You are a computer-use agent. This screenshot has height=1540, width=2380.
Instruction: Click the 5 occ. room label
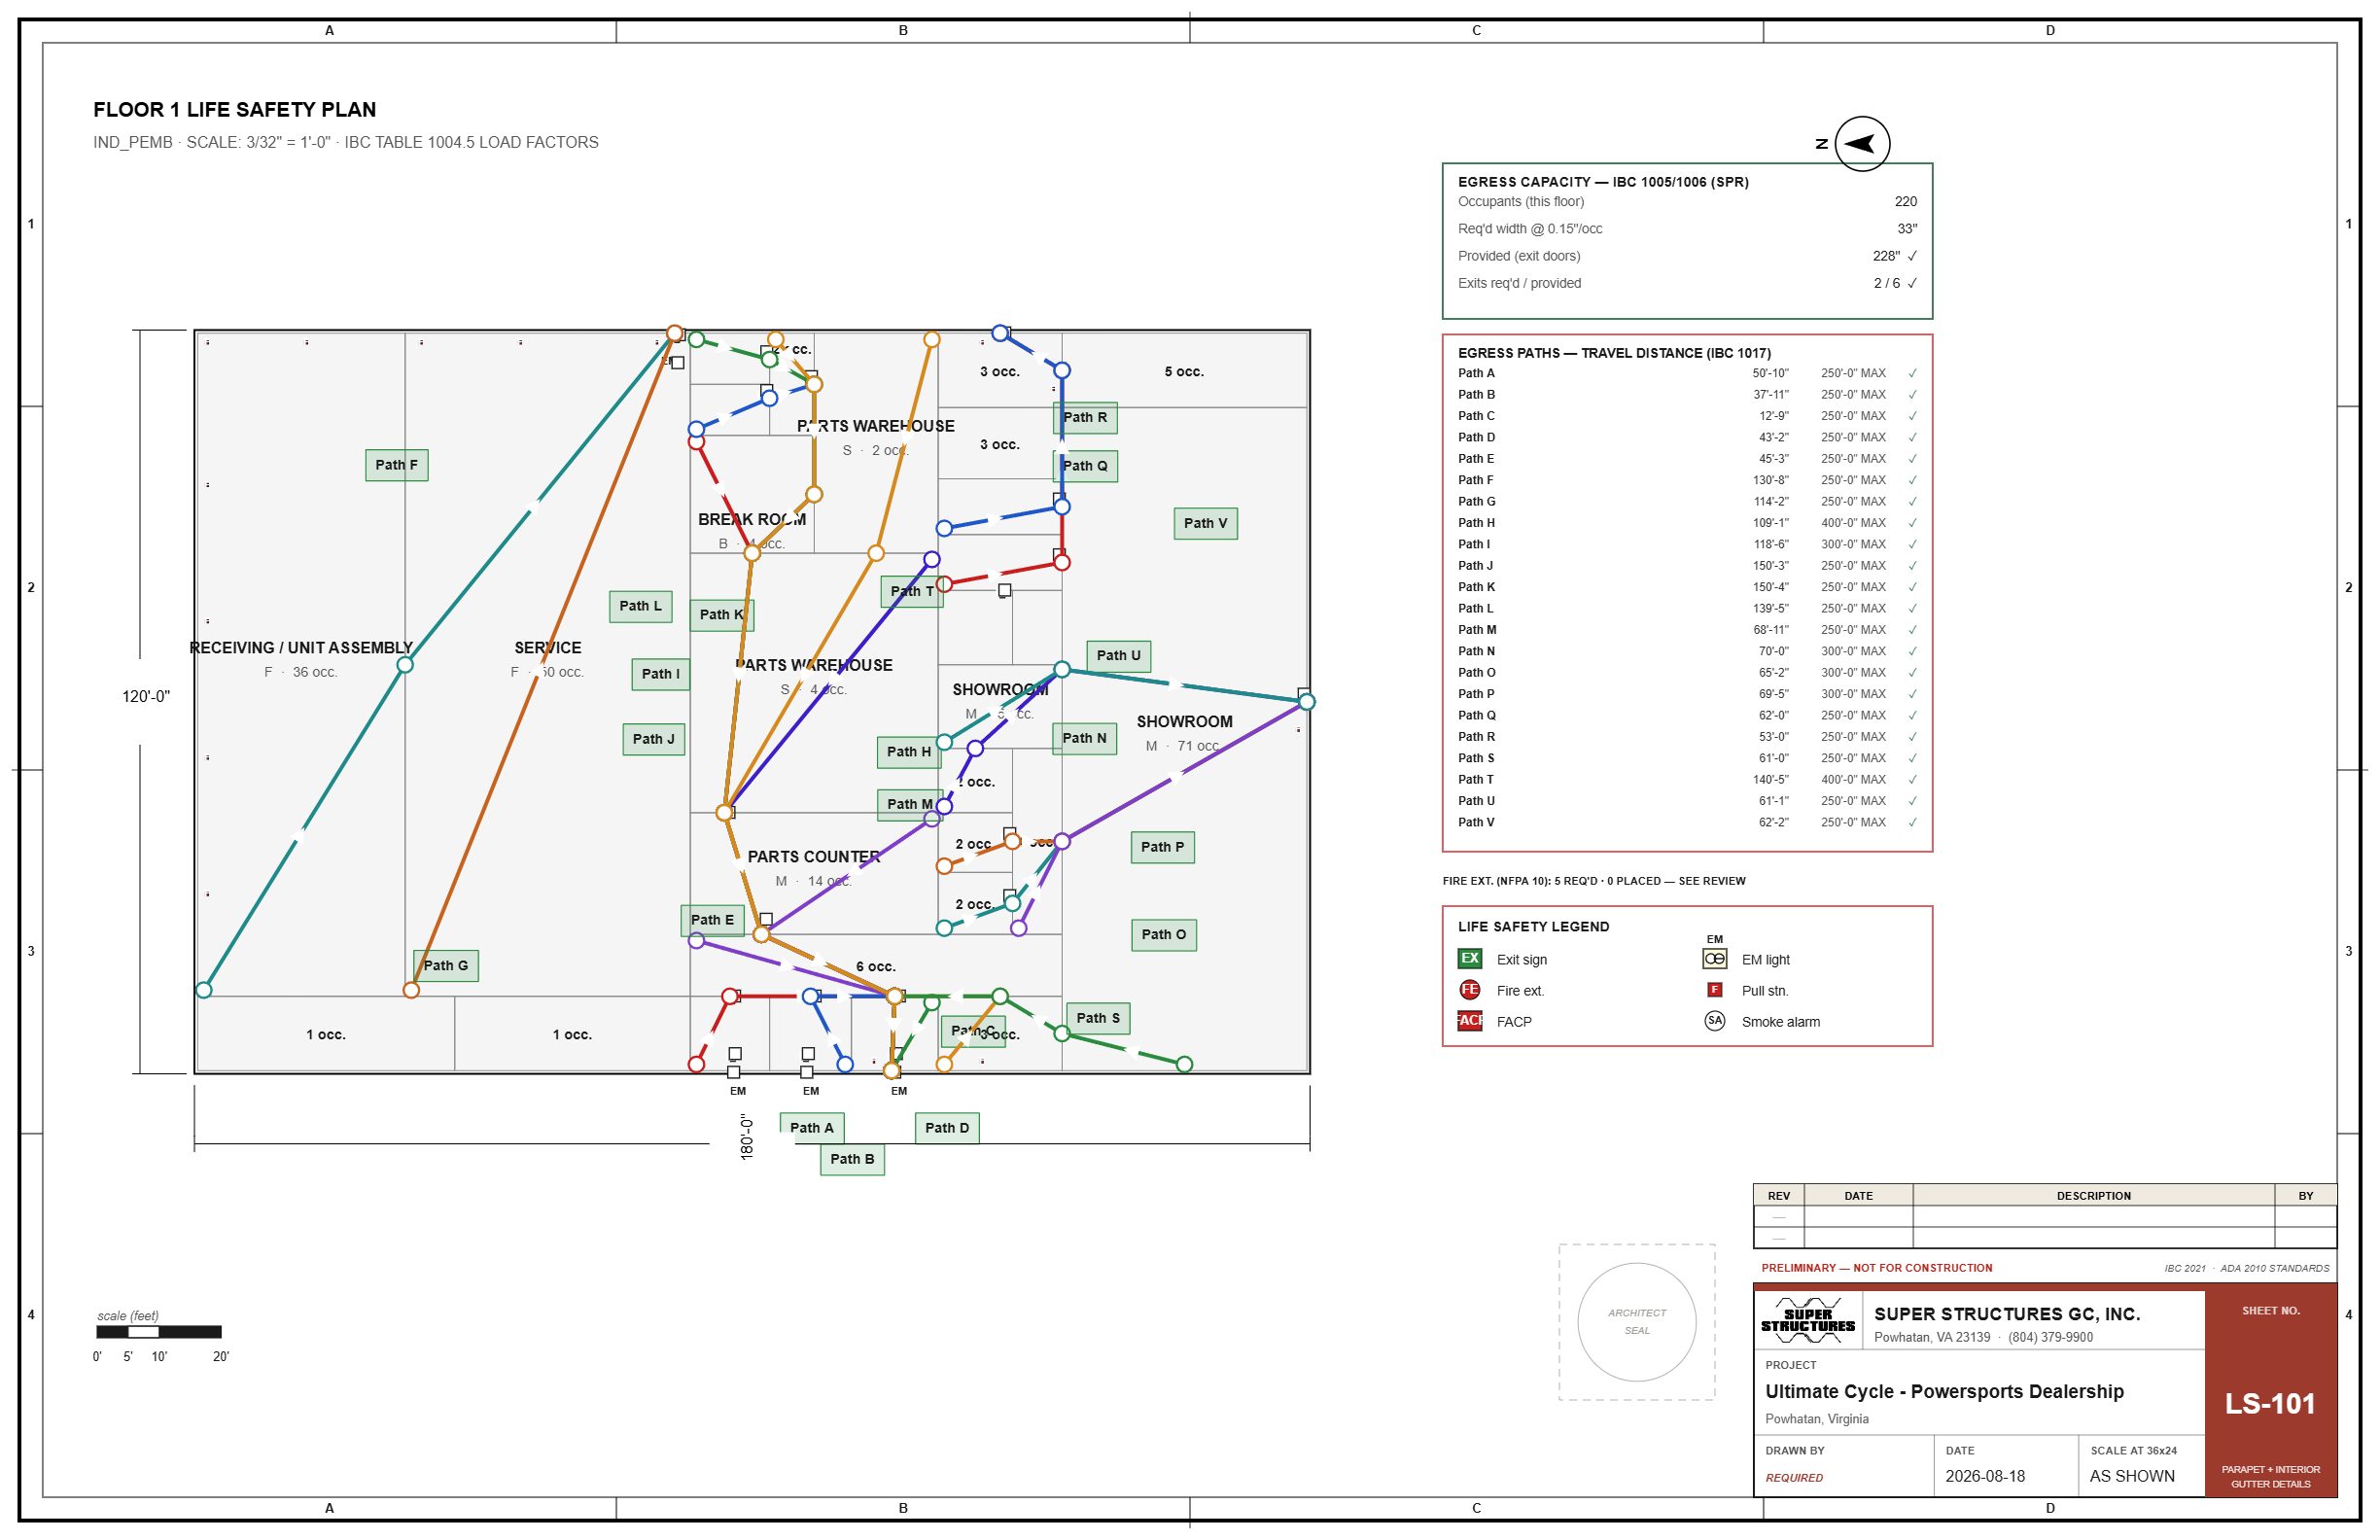[1184, 372]
